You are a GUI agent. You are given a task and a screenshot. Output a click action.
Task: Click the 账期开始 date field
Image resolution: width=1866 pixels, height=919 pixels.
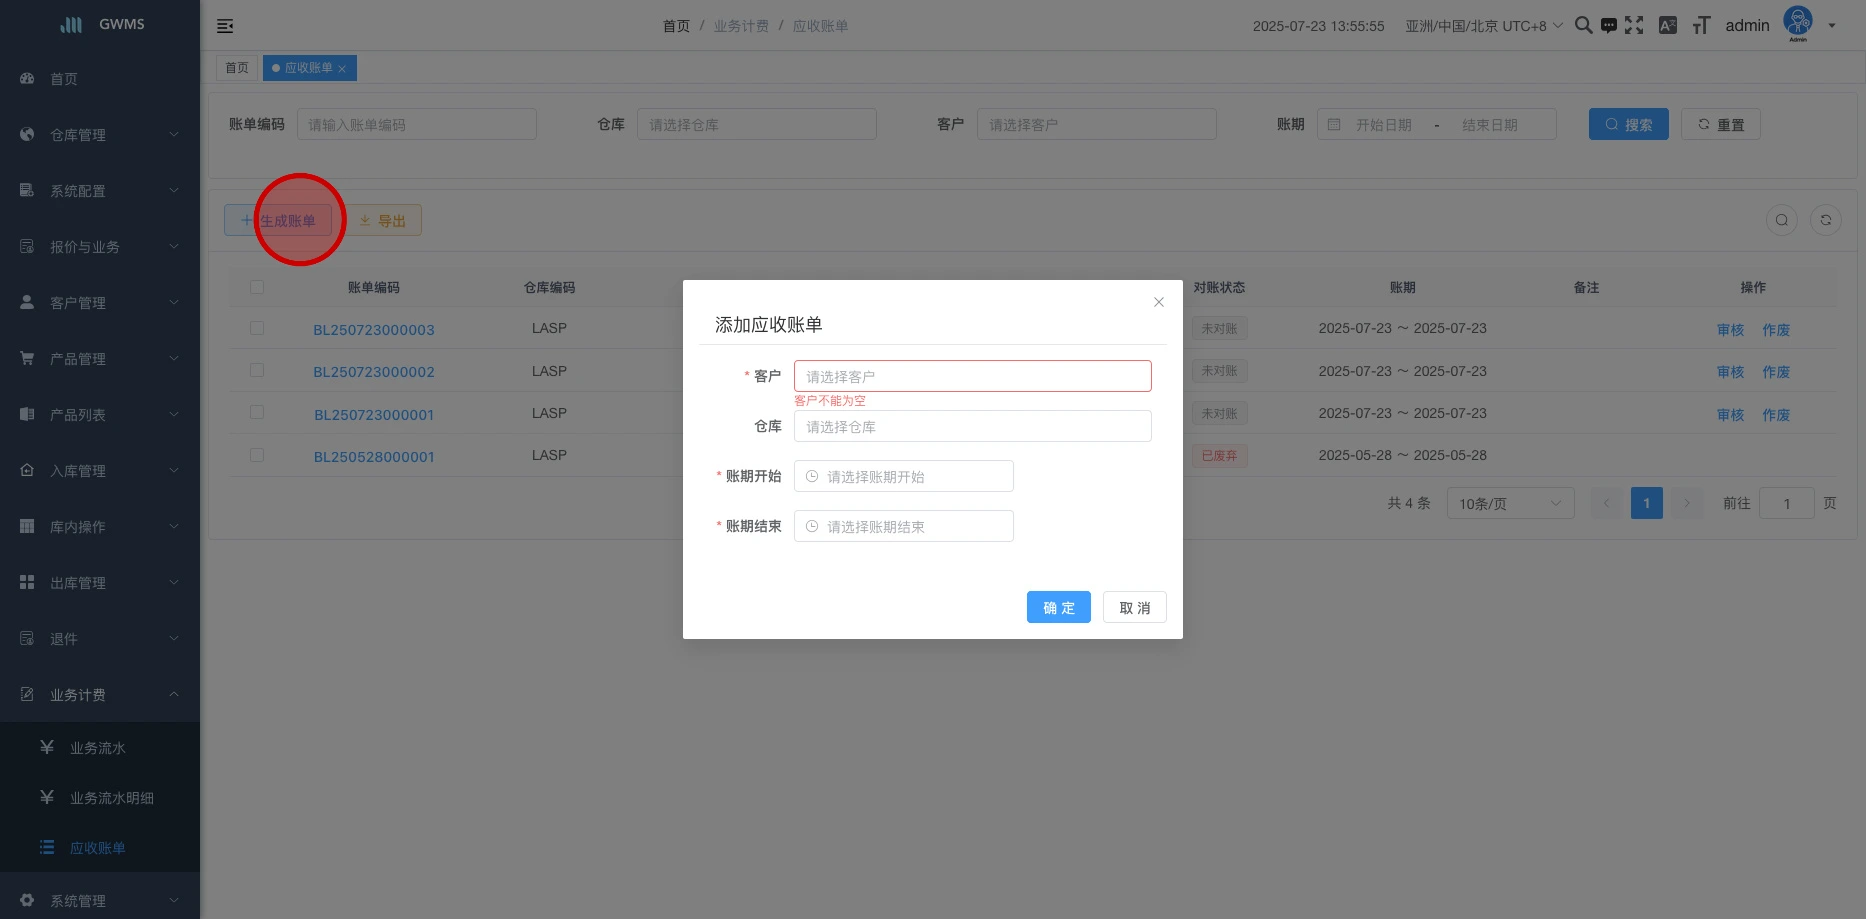pyautogui.click(x=904, y=476)
